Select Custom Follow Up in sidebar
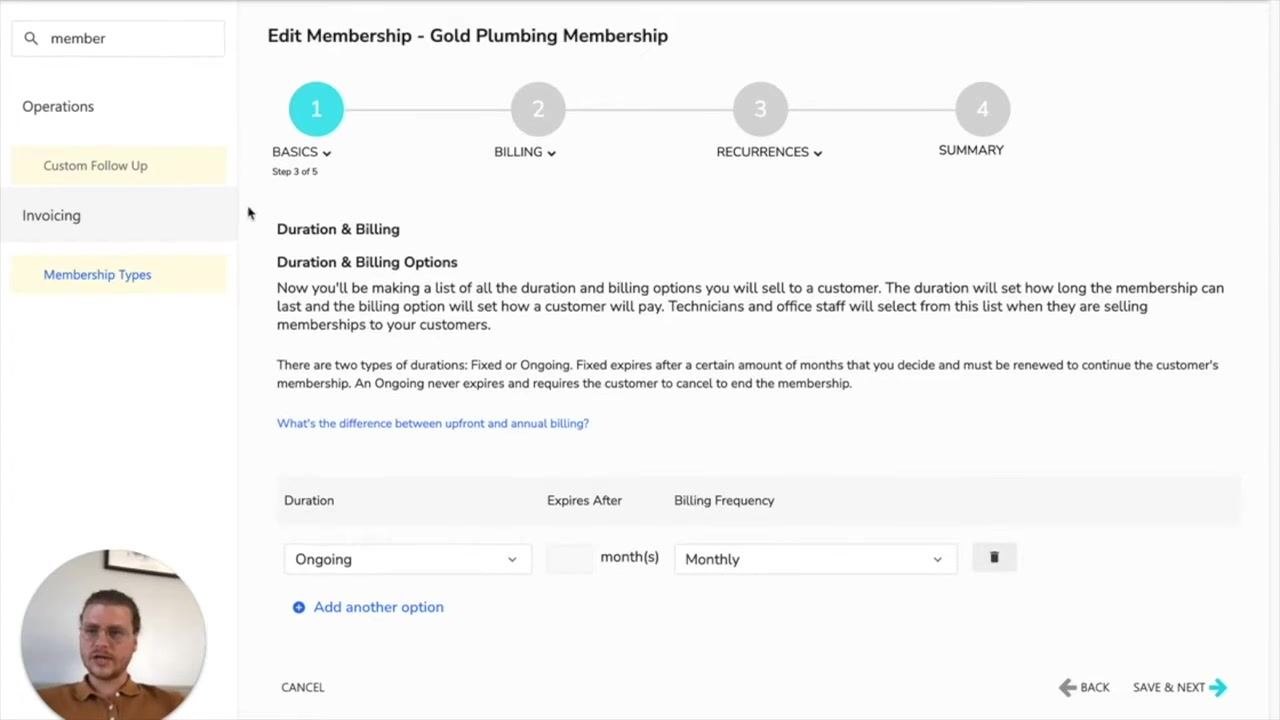The height and width of the screenshot is (720, 1280). (x=119, y=166)
